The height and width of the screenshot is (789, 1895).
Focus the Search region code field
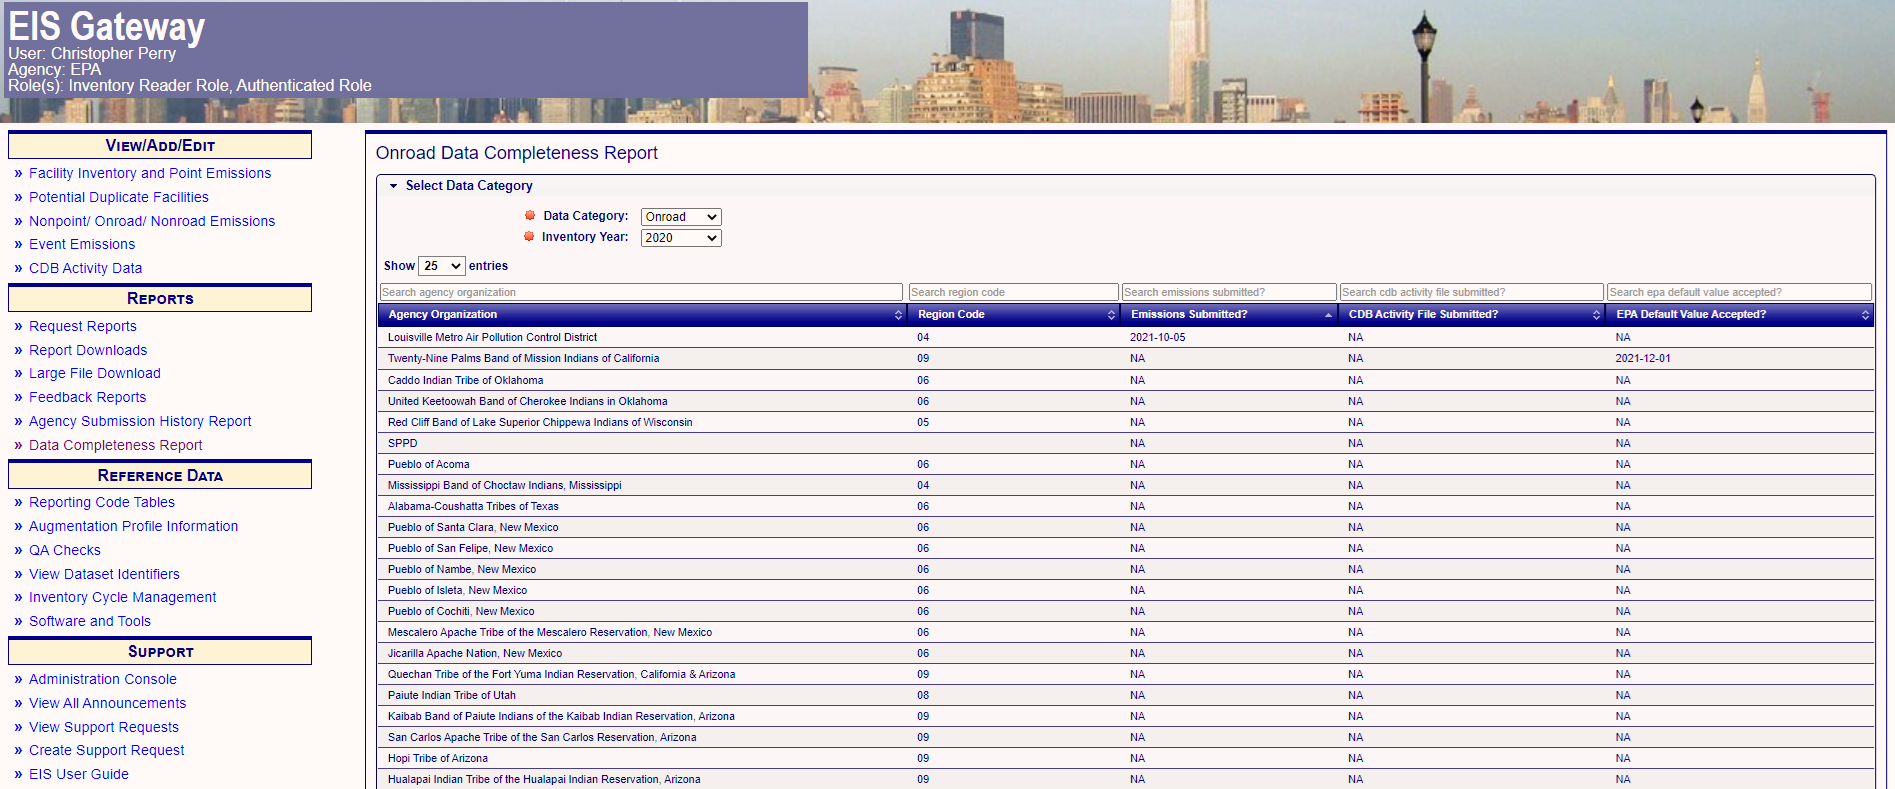click(x=1013, y=292)
